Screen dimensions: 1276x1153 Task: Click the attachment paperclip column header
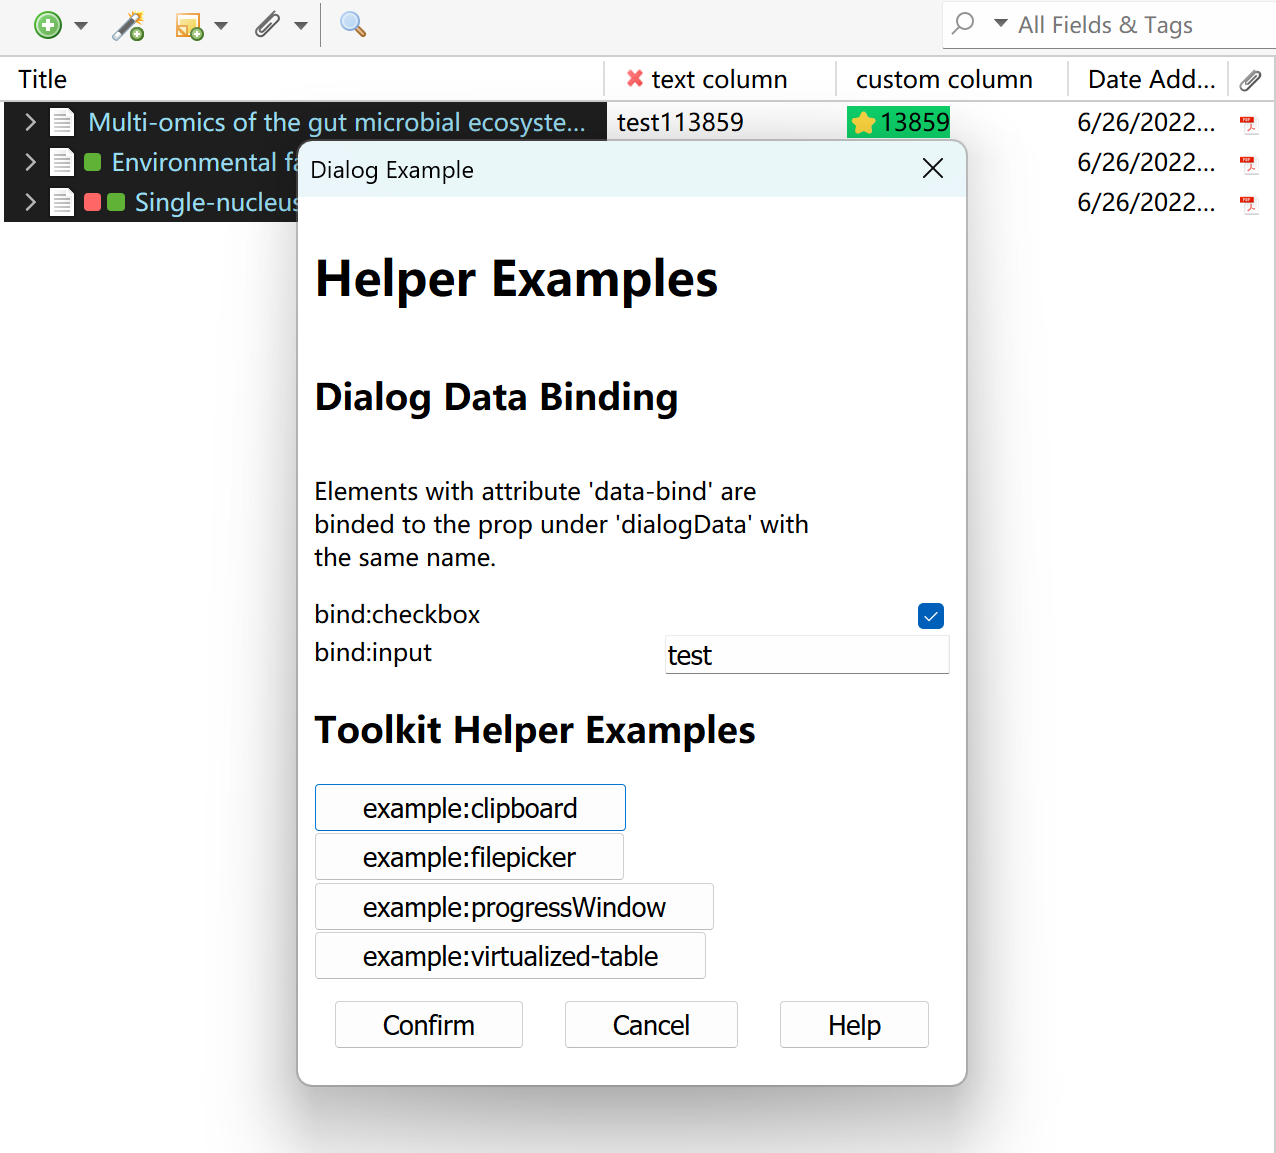(1250, 80)
